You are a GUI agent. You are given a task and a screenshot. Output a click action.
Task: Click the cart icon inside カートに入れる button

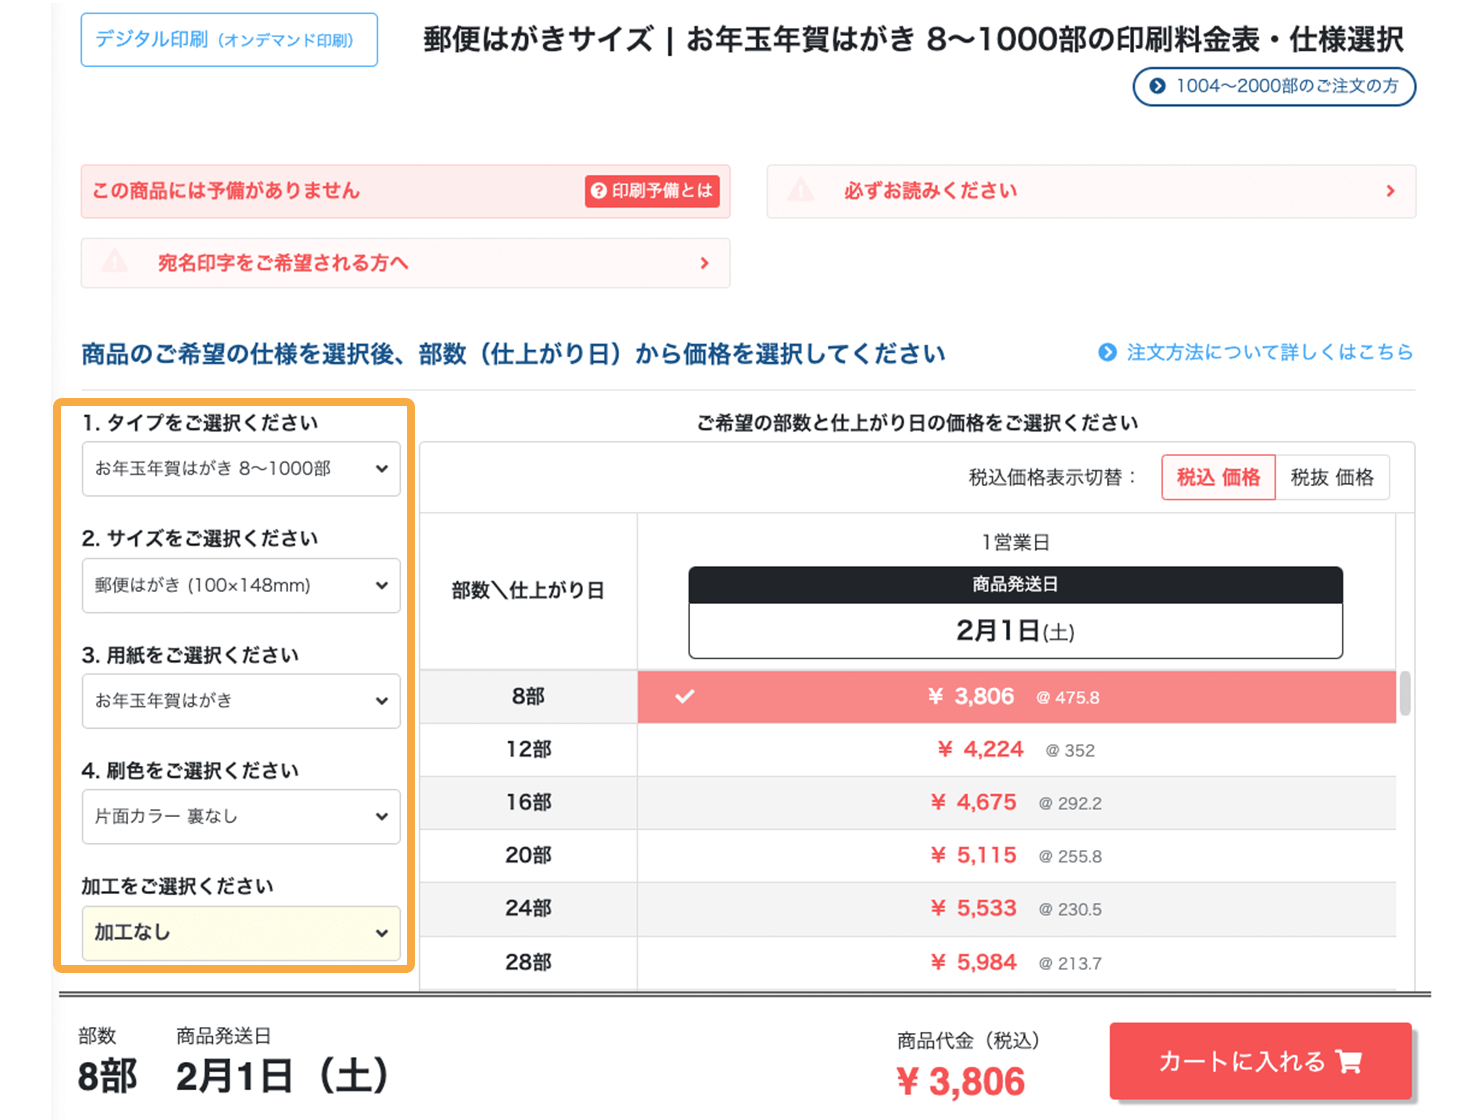1349,1061
